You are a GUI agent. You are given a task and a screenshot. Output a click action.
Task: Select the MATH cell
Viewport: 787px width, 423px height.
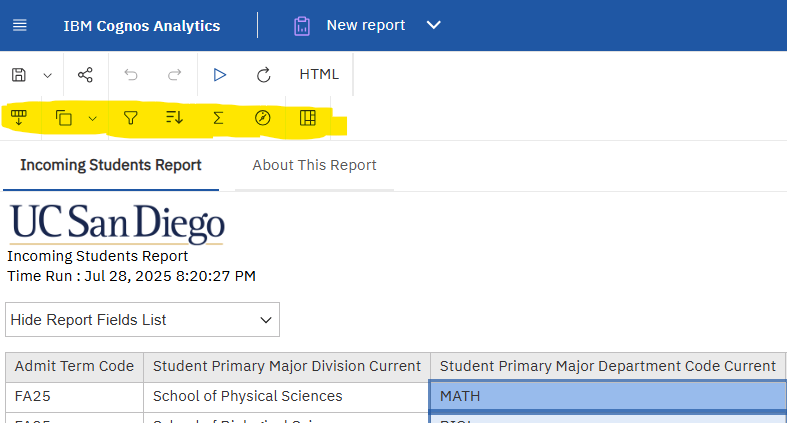point(608,396)
